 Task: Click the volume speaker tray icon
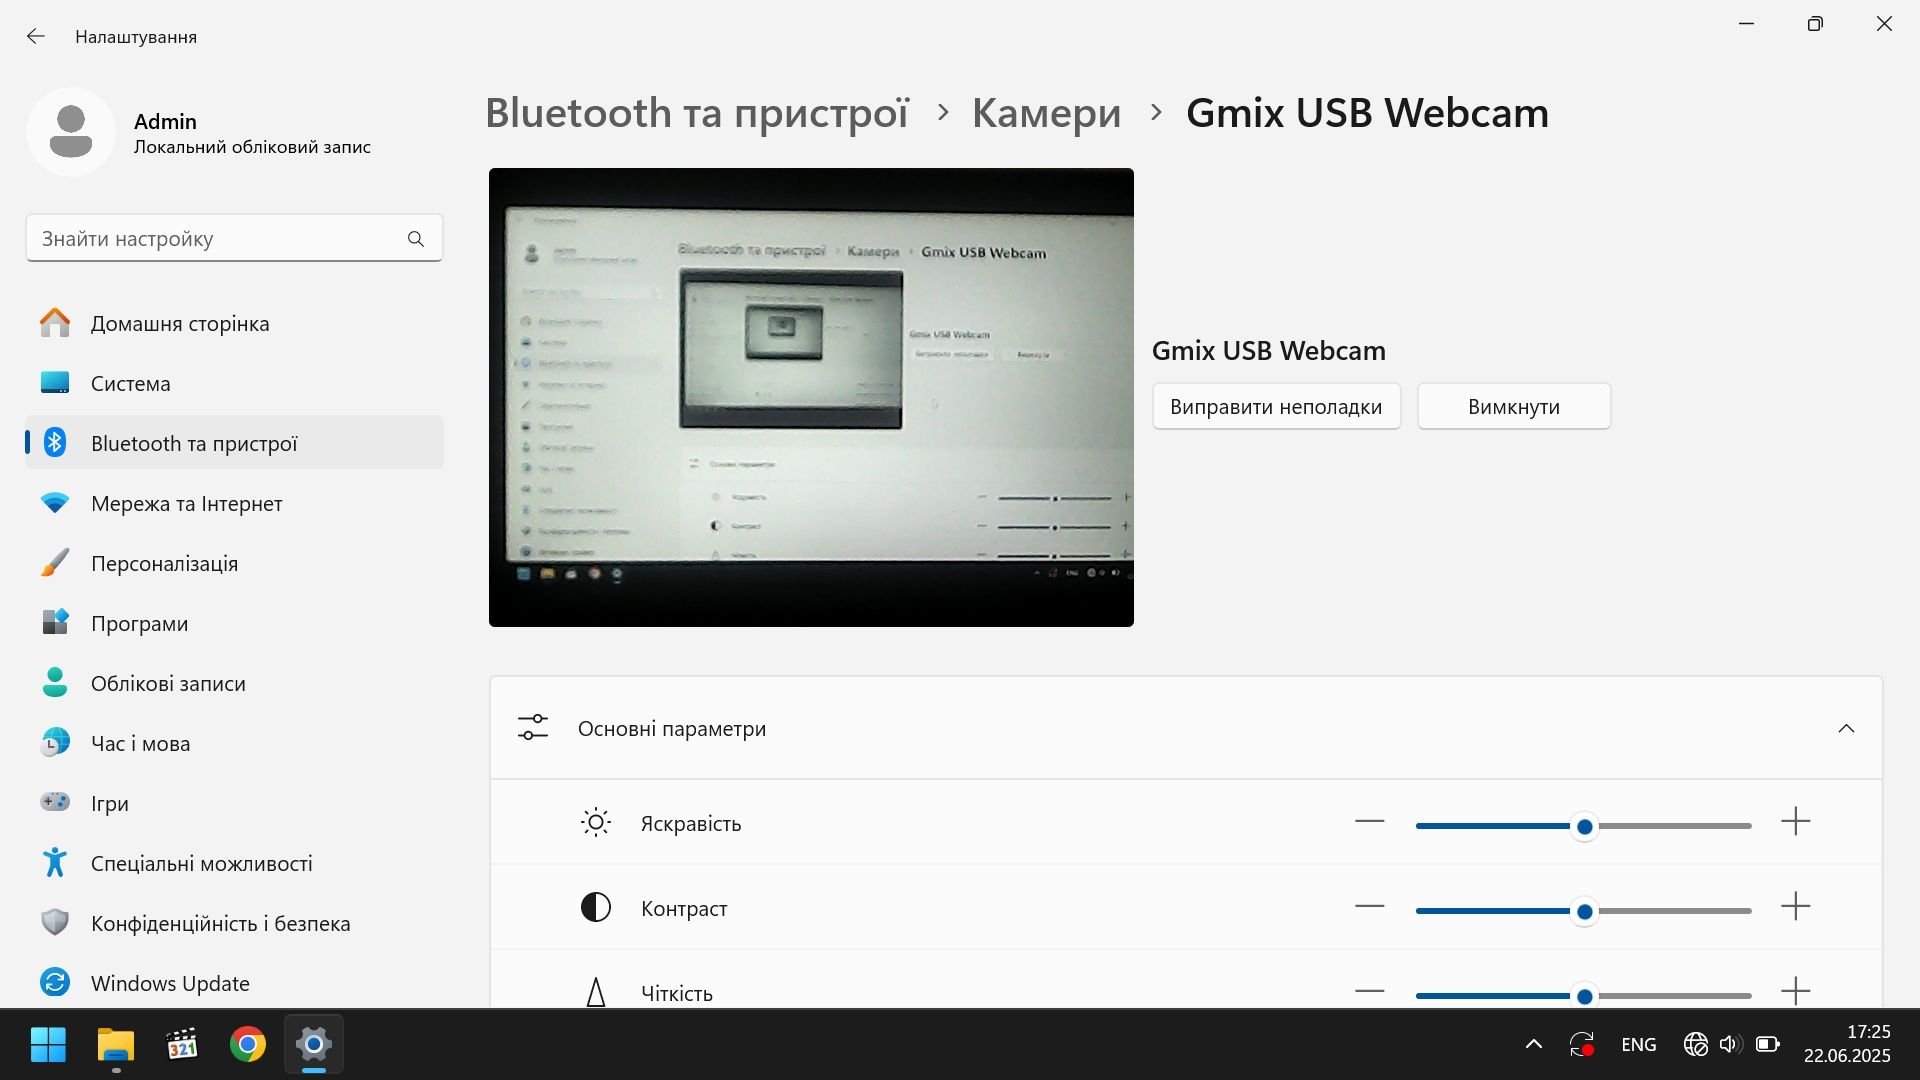1731,1045
